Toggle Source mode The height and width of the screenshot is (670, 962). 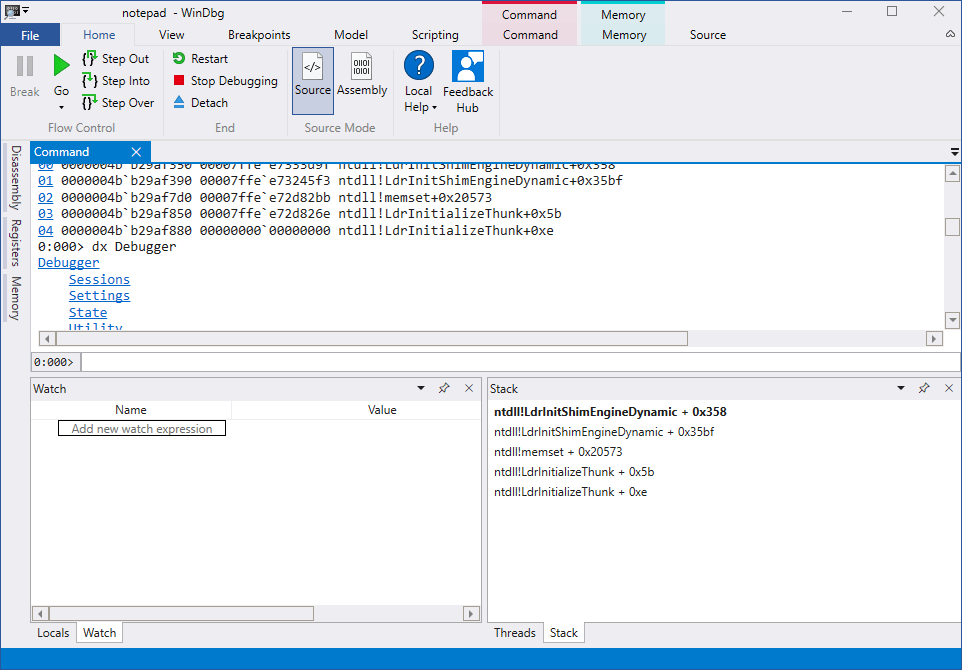point(313,80)
